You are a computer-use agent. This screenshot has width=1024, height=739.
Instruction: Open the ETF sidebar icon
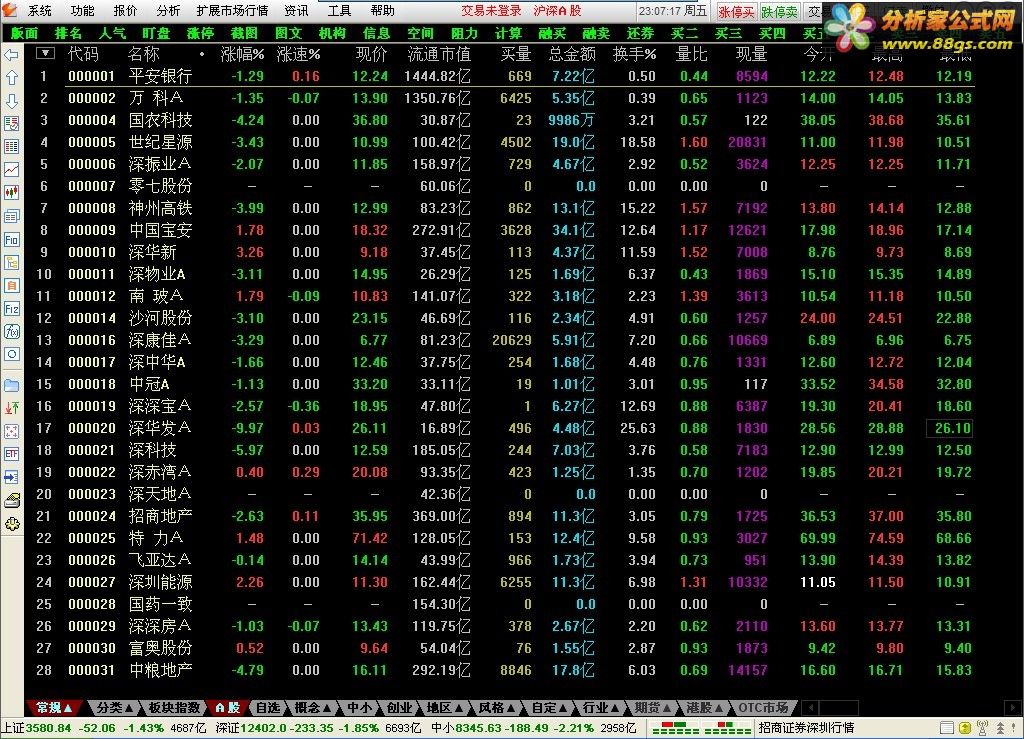click(11, 454)
